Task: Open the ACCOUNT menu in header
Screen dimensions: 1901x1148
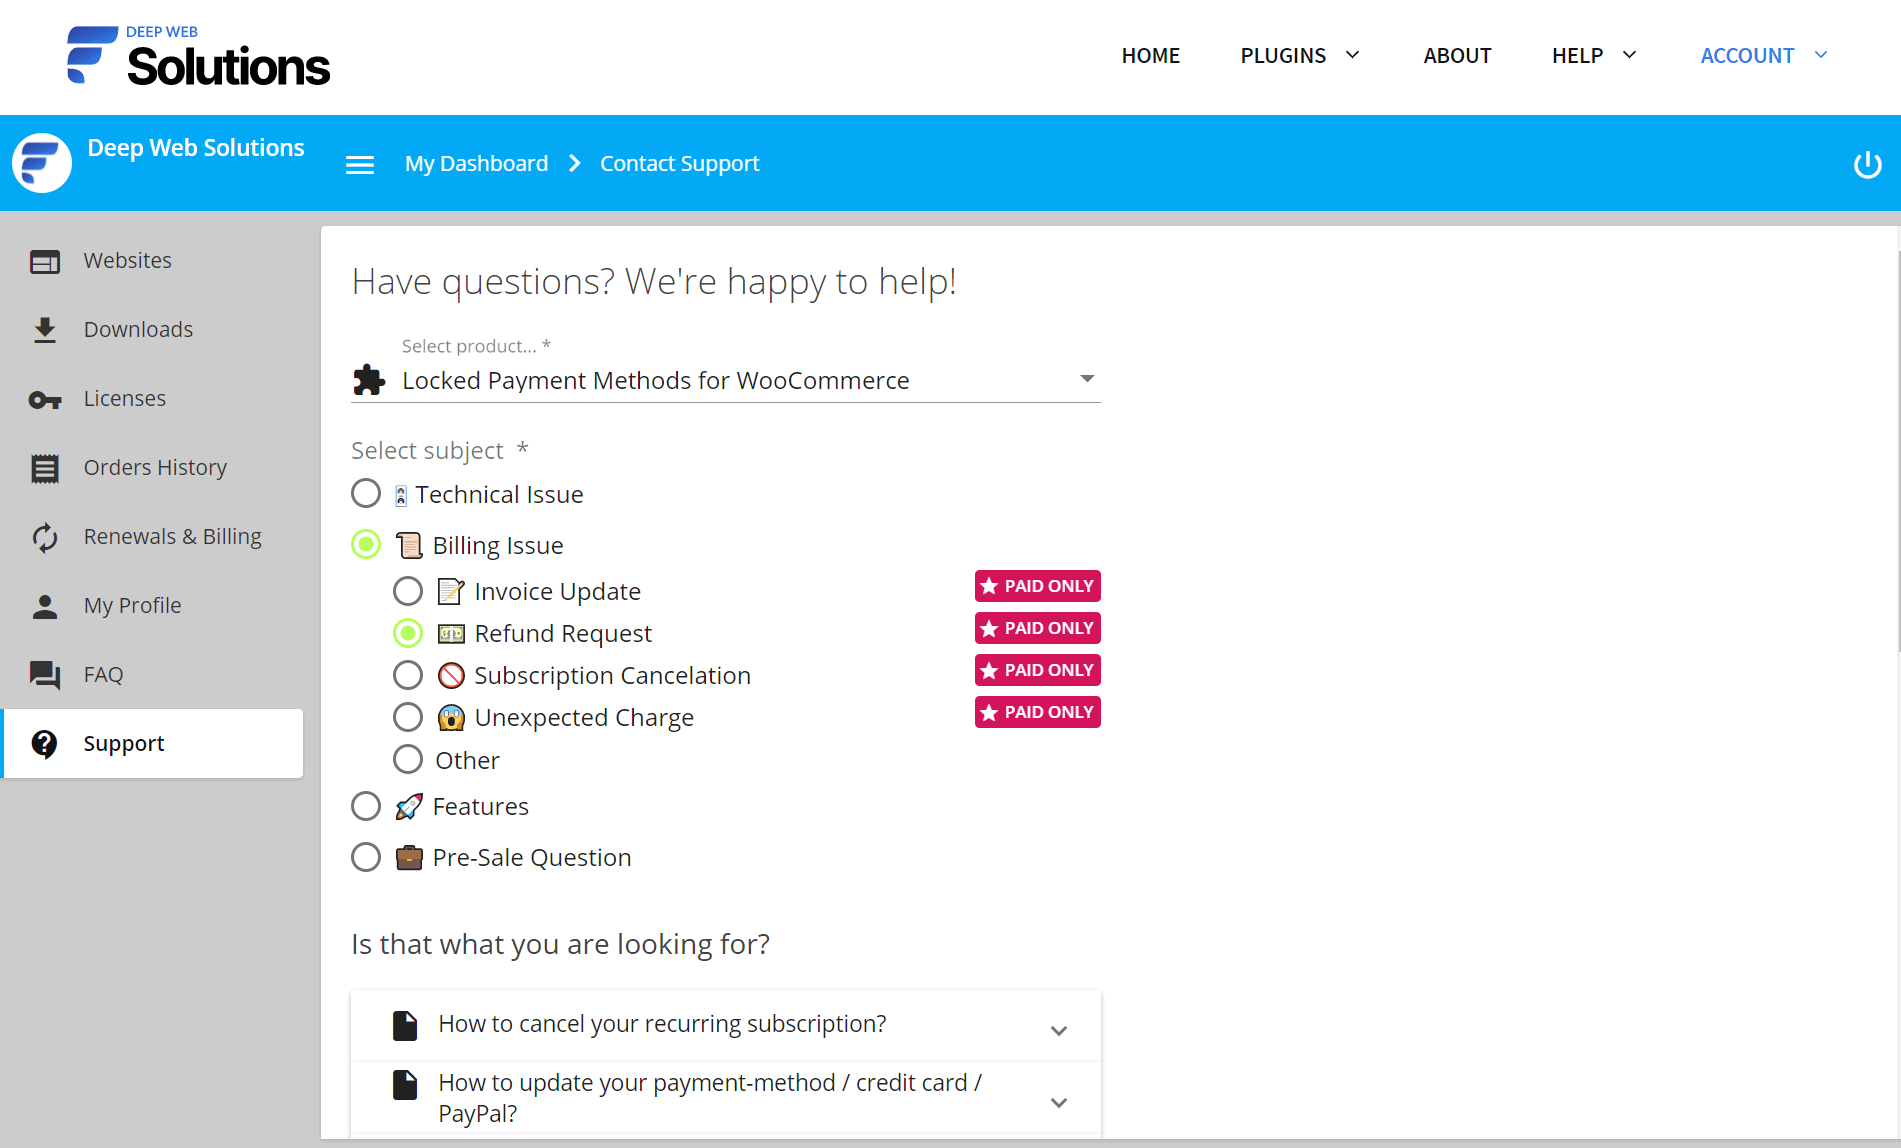Action: click(x=1763, y=56)
